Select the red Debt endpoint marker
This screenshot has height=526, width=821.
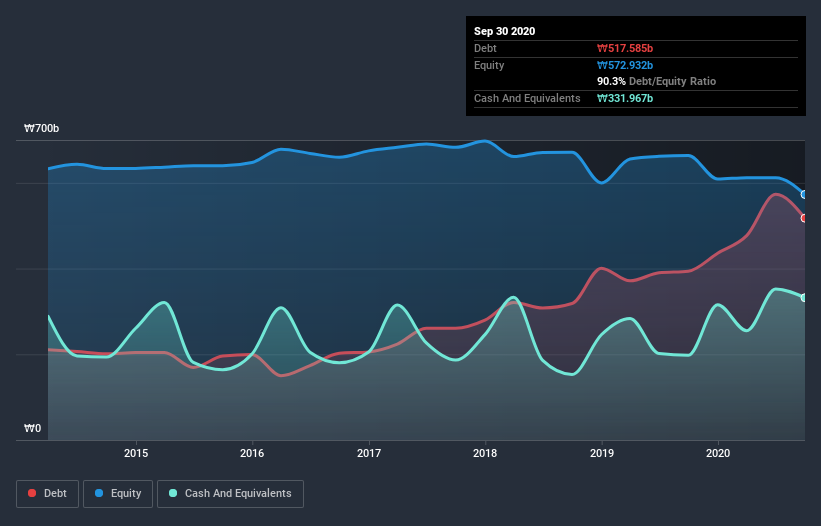804,218
